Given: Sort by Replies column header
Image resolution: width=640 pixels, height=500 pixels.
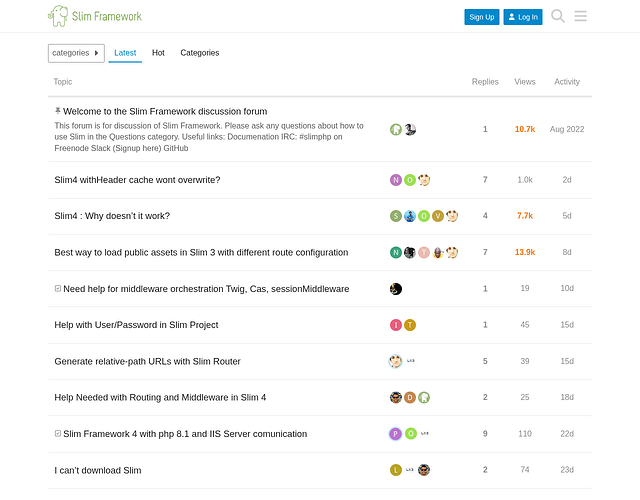Looking at the screenshot, I should [x=485, y=82].
